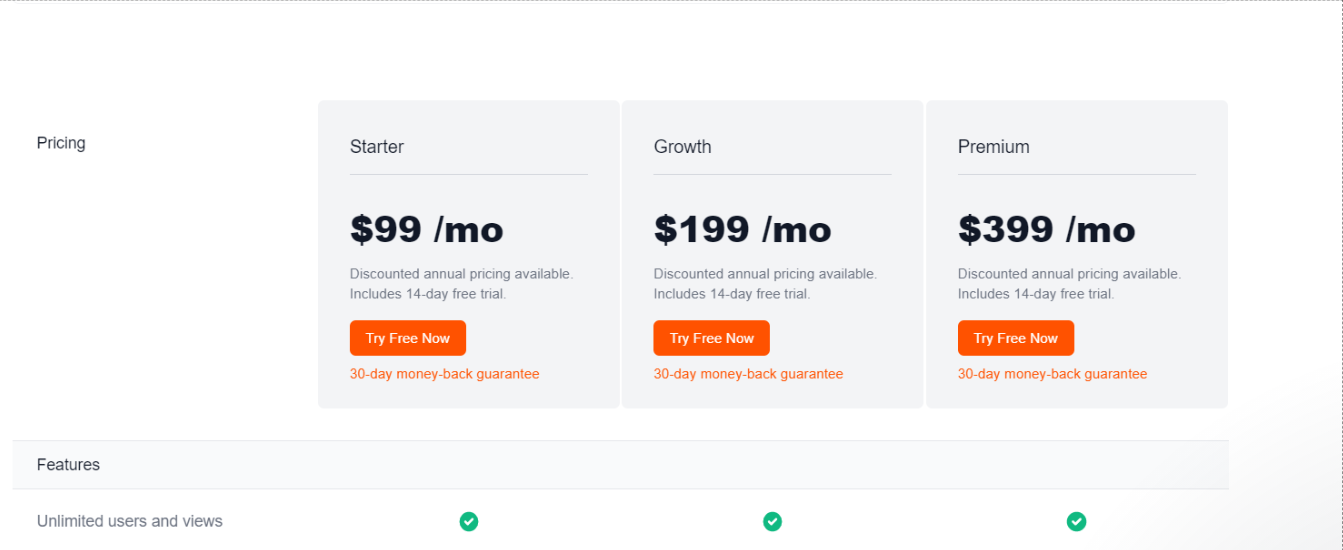The width and height of the screenshot is (1343, 550).
Task: Click the Starter plan's discounted annual pricing text
Action: pyautogui.click(x=461, y=273)
